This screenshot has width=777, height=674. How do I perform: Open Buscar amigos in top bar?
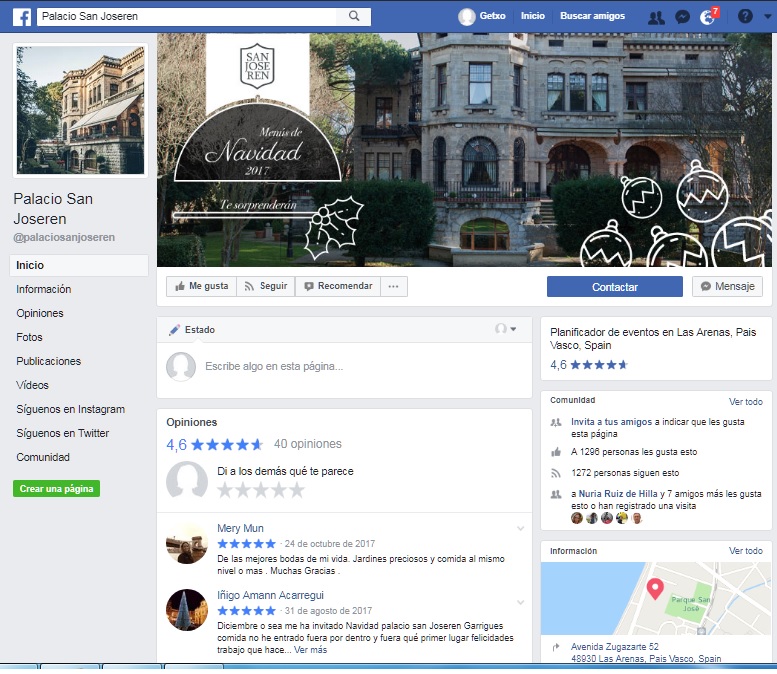pyautogui.click(x=592, y=16)
